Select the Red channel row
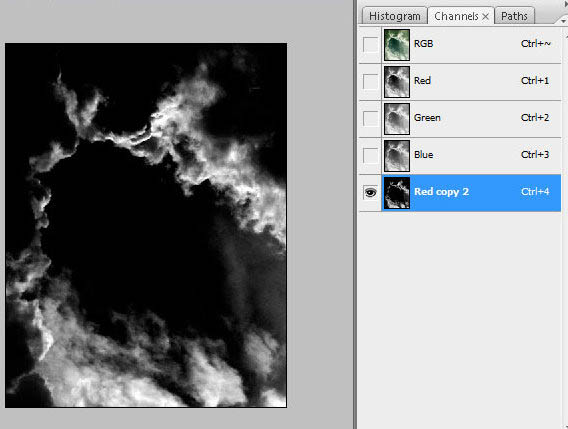This screenshot has height=429, width=568. (460, 82)
